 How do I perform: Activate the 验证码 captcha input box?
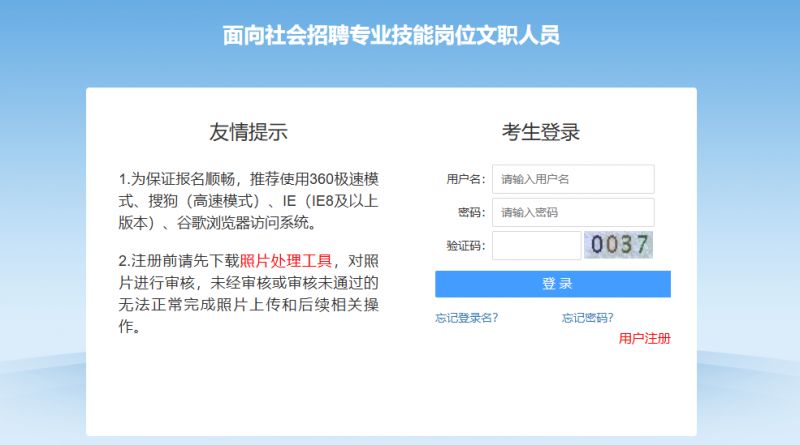(x=537, y=245)
